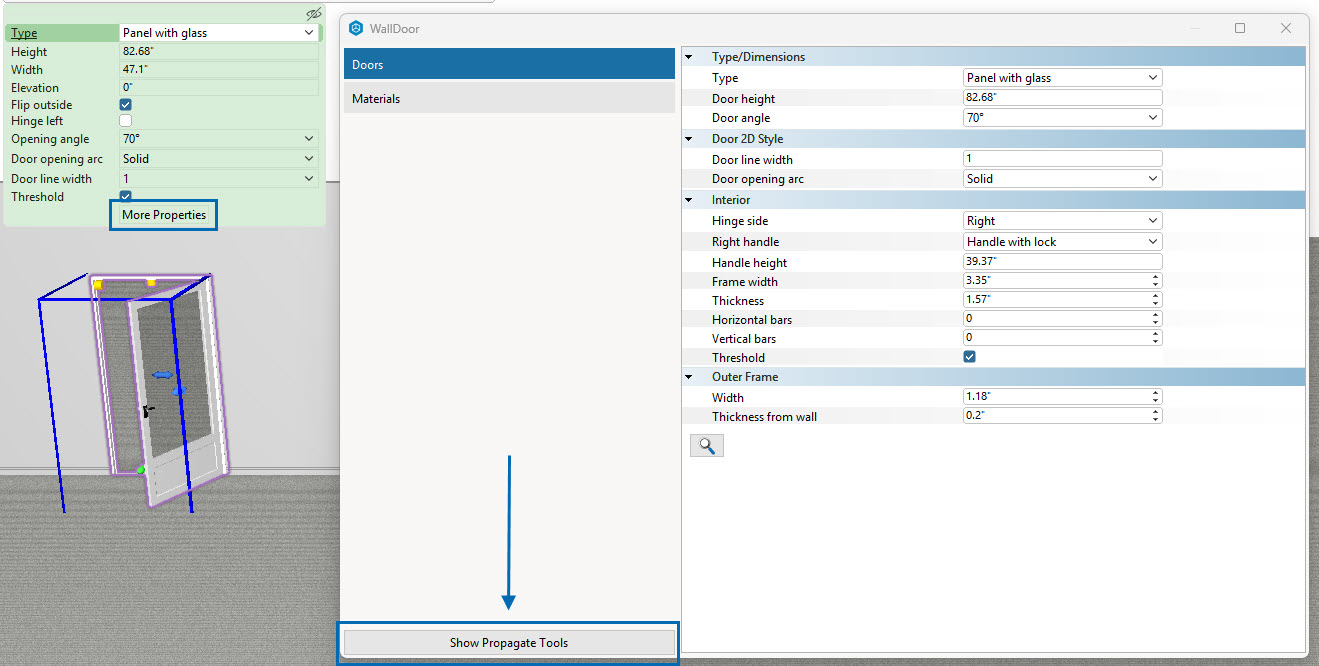Click the Door height input field
Viewport: 1319px width, 666px height.
(x=1063, y=98)
